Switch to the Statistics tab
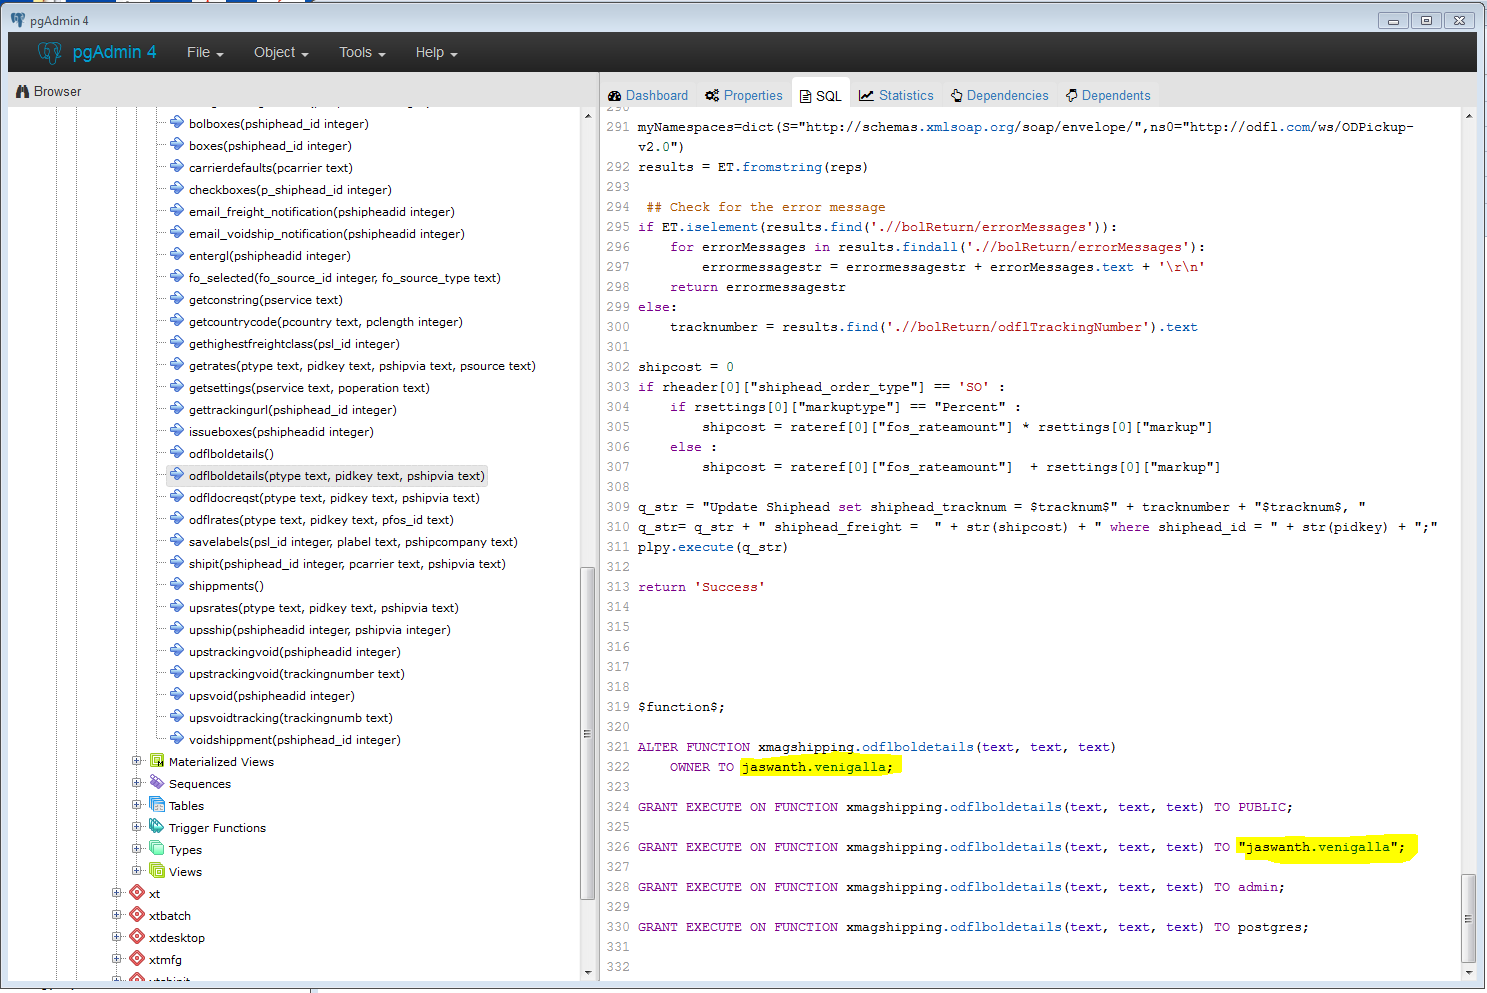The width and height of the screenshot is (1487, 993). [x=896, y=96]
